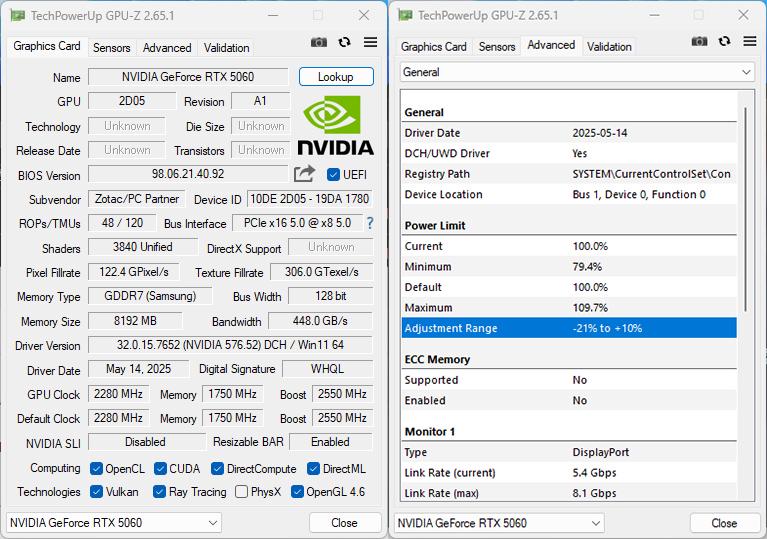
Task: Toggle the Vulkan checkbox
Action: [x=96, y=492]
